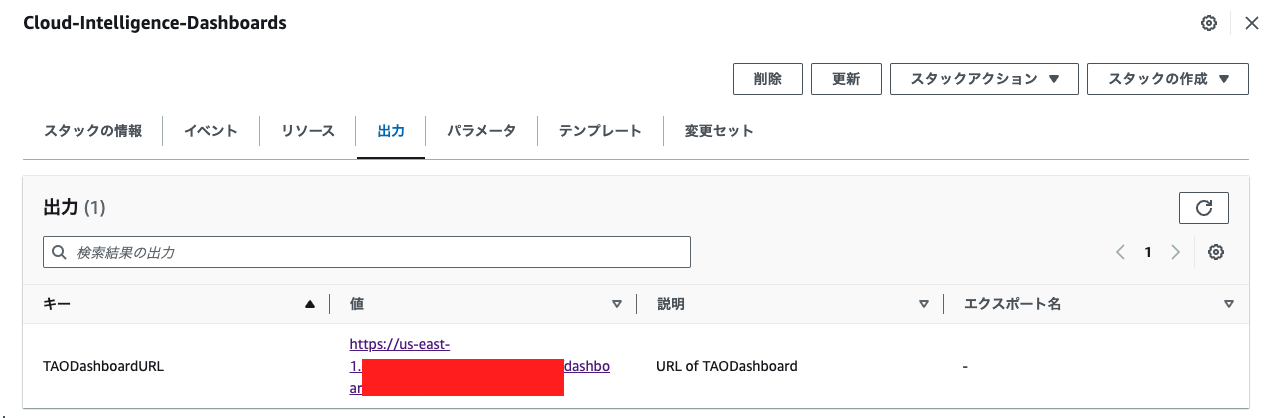
Task: Click the search magnifier icon
Action: click(60, 253)
